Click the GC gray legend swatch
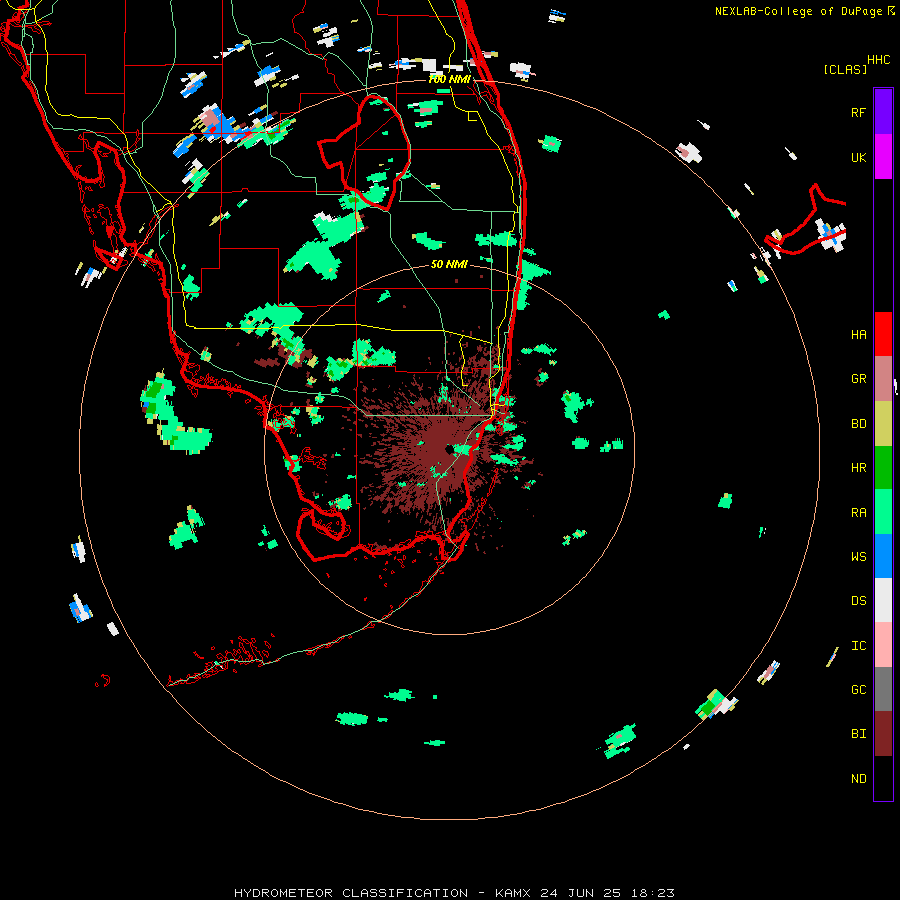This screenshot has height=900, width=900. 883,689
